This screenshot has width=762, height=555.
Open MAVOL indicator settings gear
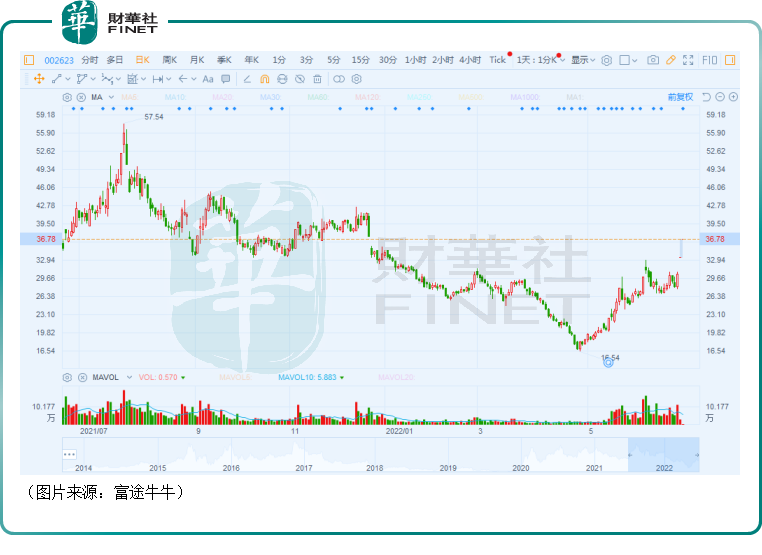[67, 378]
